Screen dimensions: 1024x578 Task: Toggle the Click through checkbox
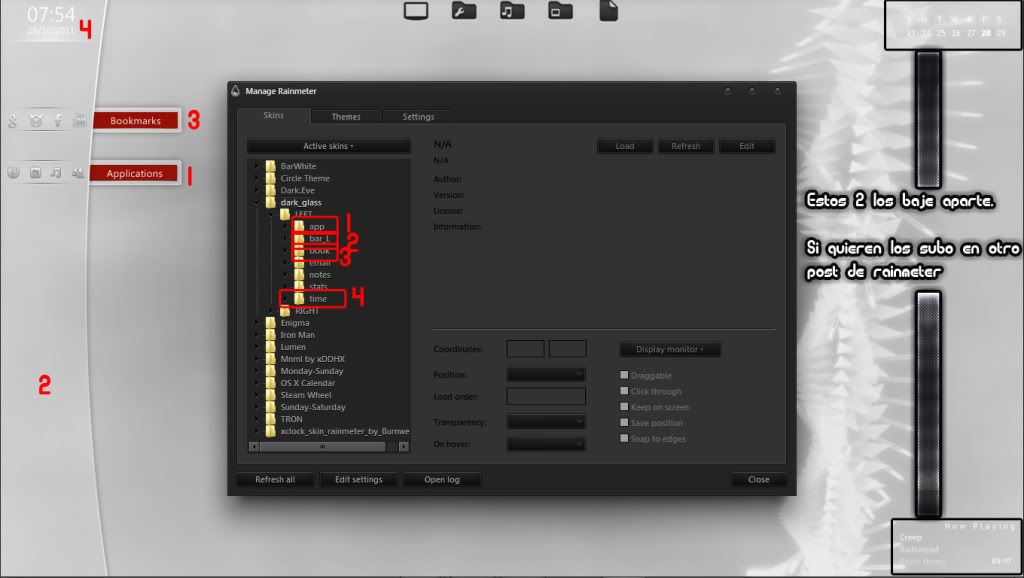[624, 391]
